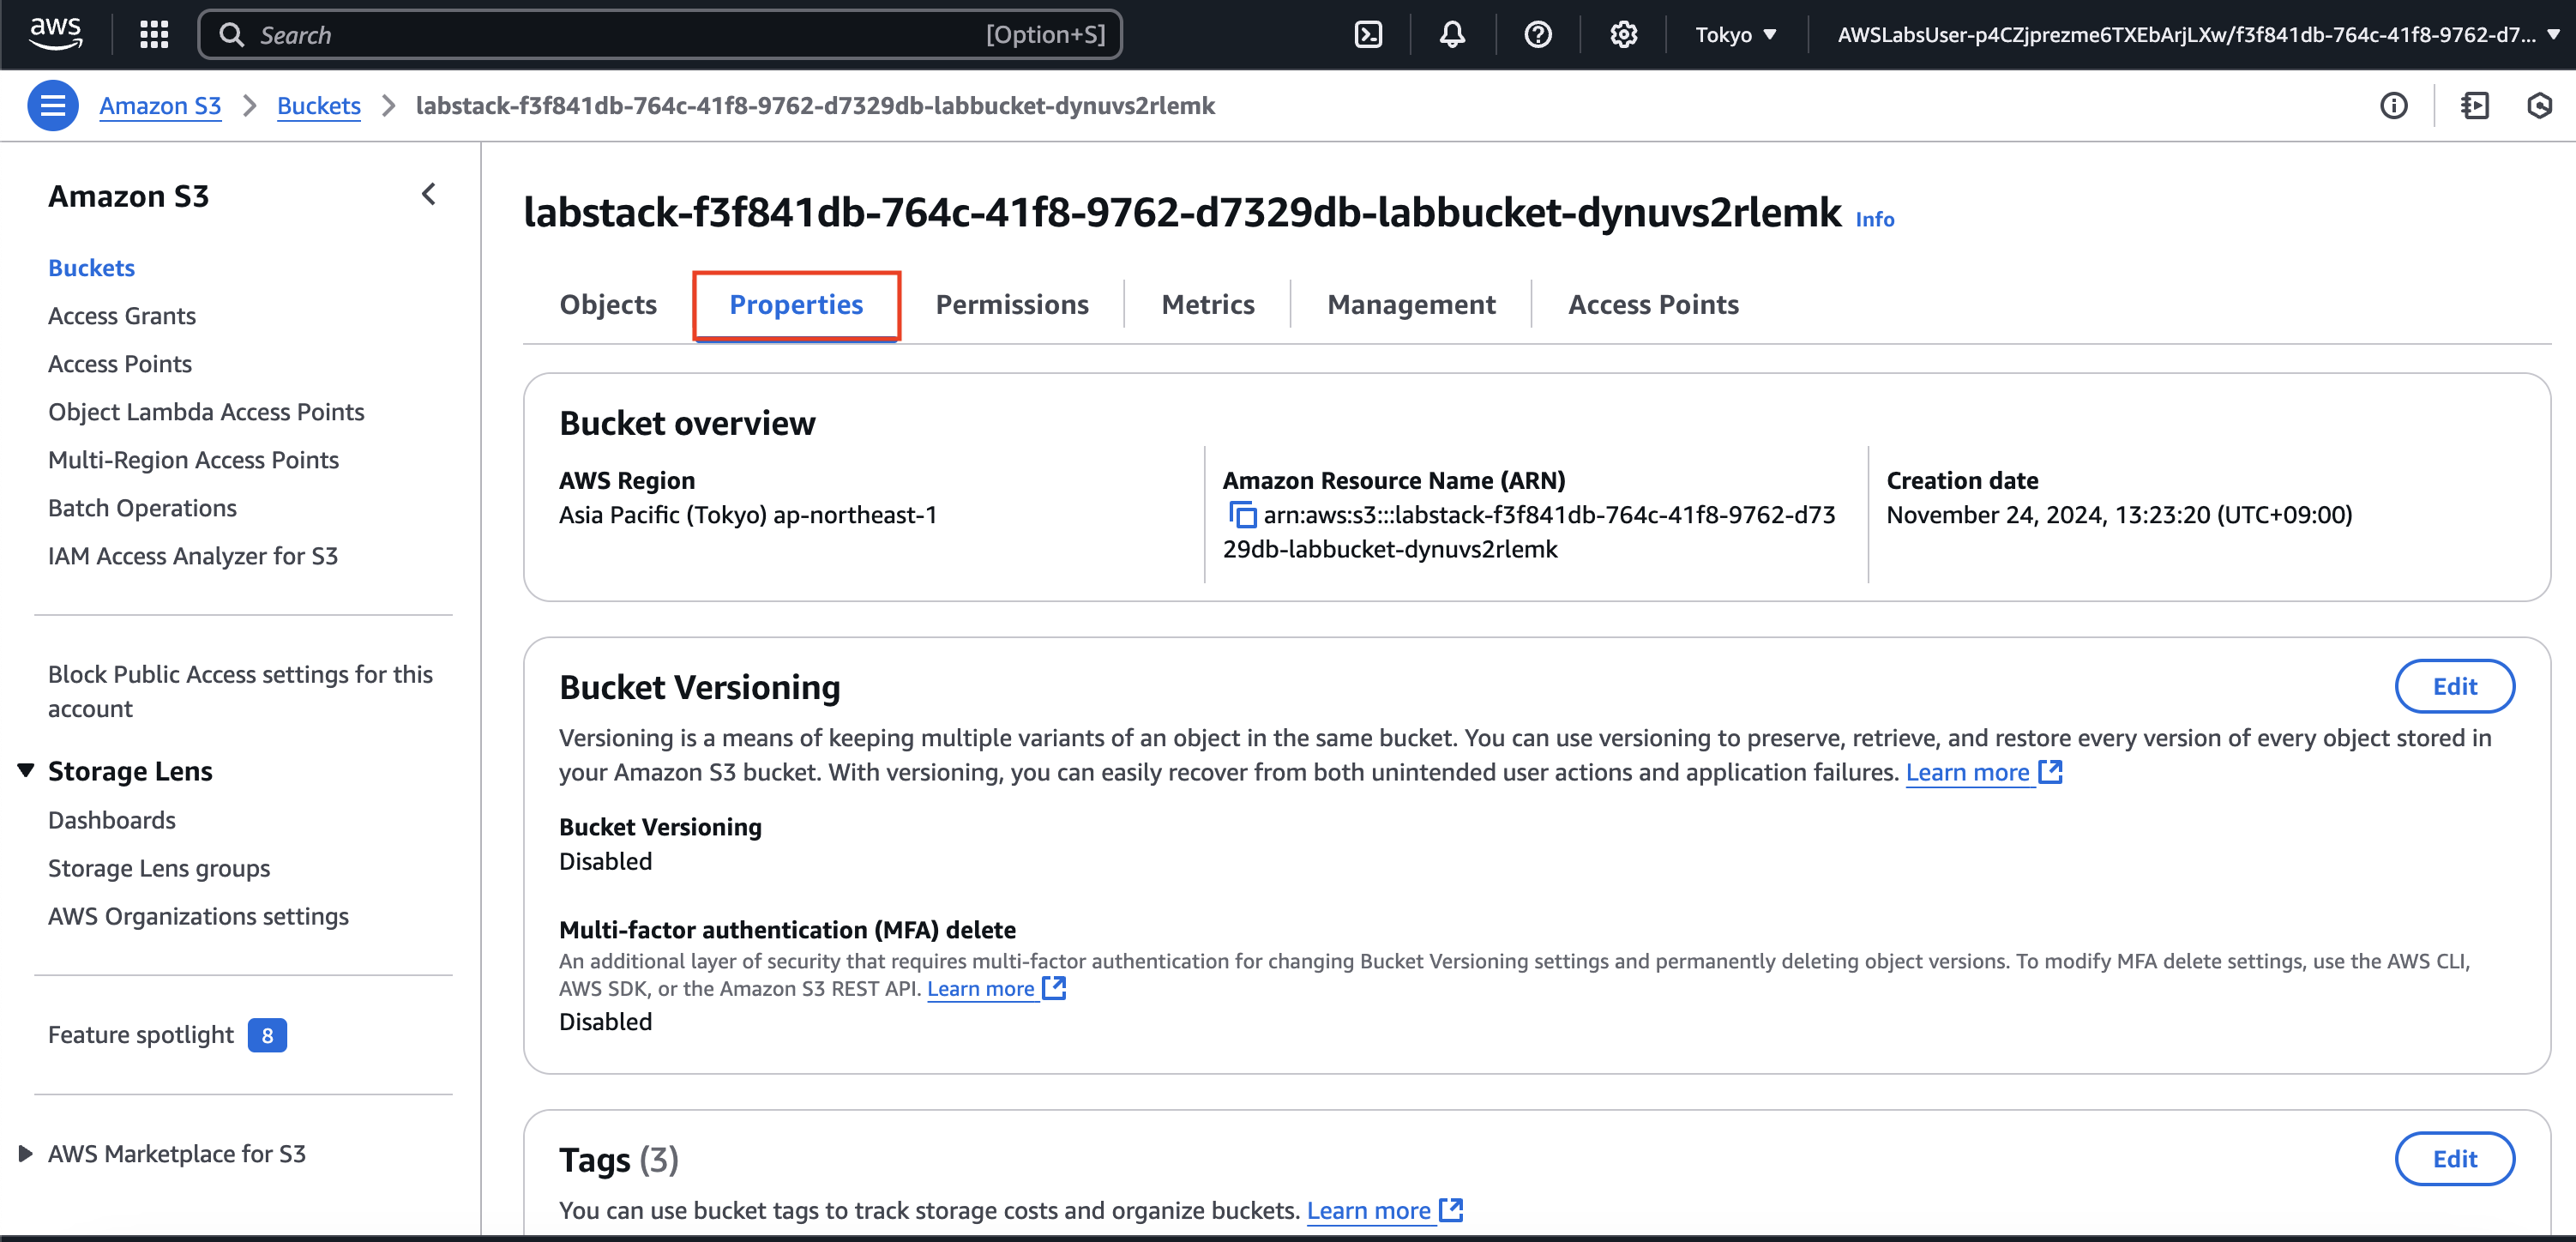The width and height of the screenshot is (2576, 1242).
Task: Expand AWS Marketplace for S3
Action: tap(26, 1153)
